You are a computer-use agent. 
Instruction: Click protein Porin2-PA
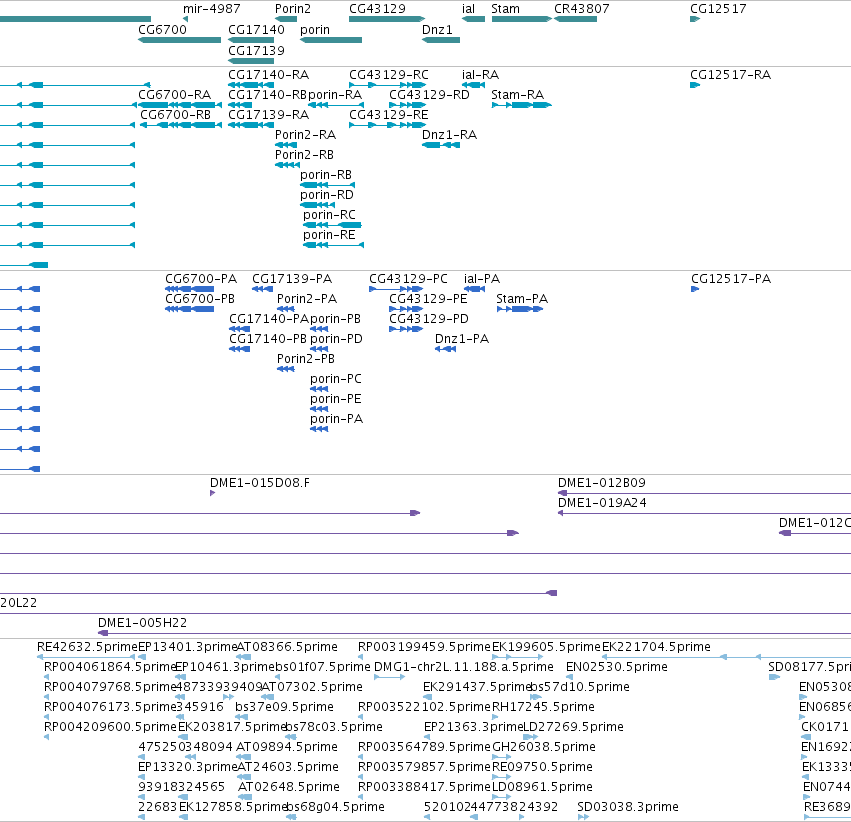coord(285,309)
